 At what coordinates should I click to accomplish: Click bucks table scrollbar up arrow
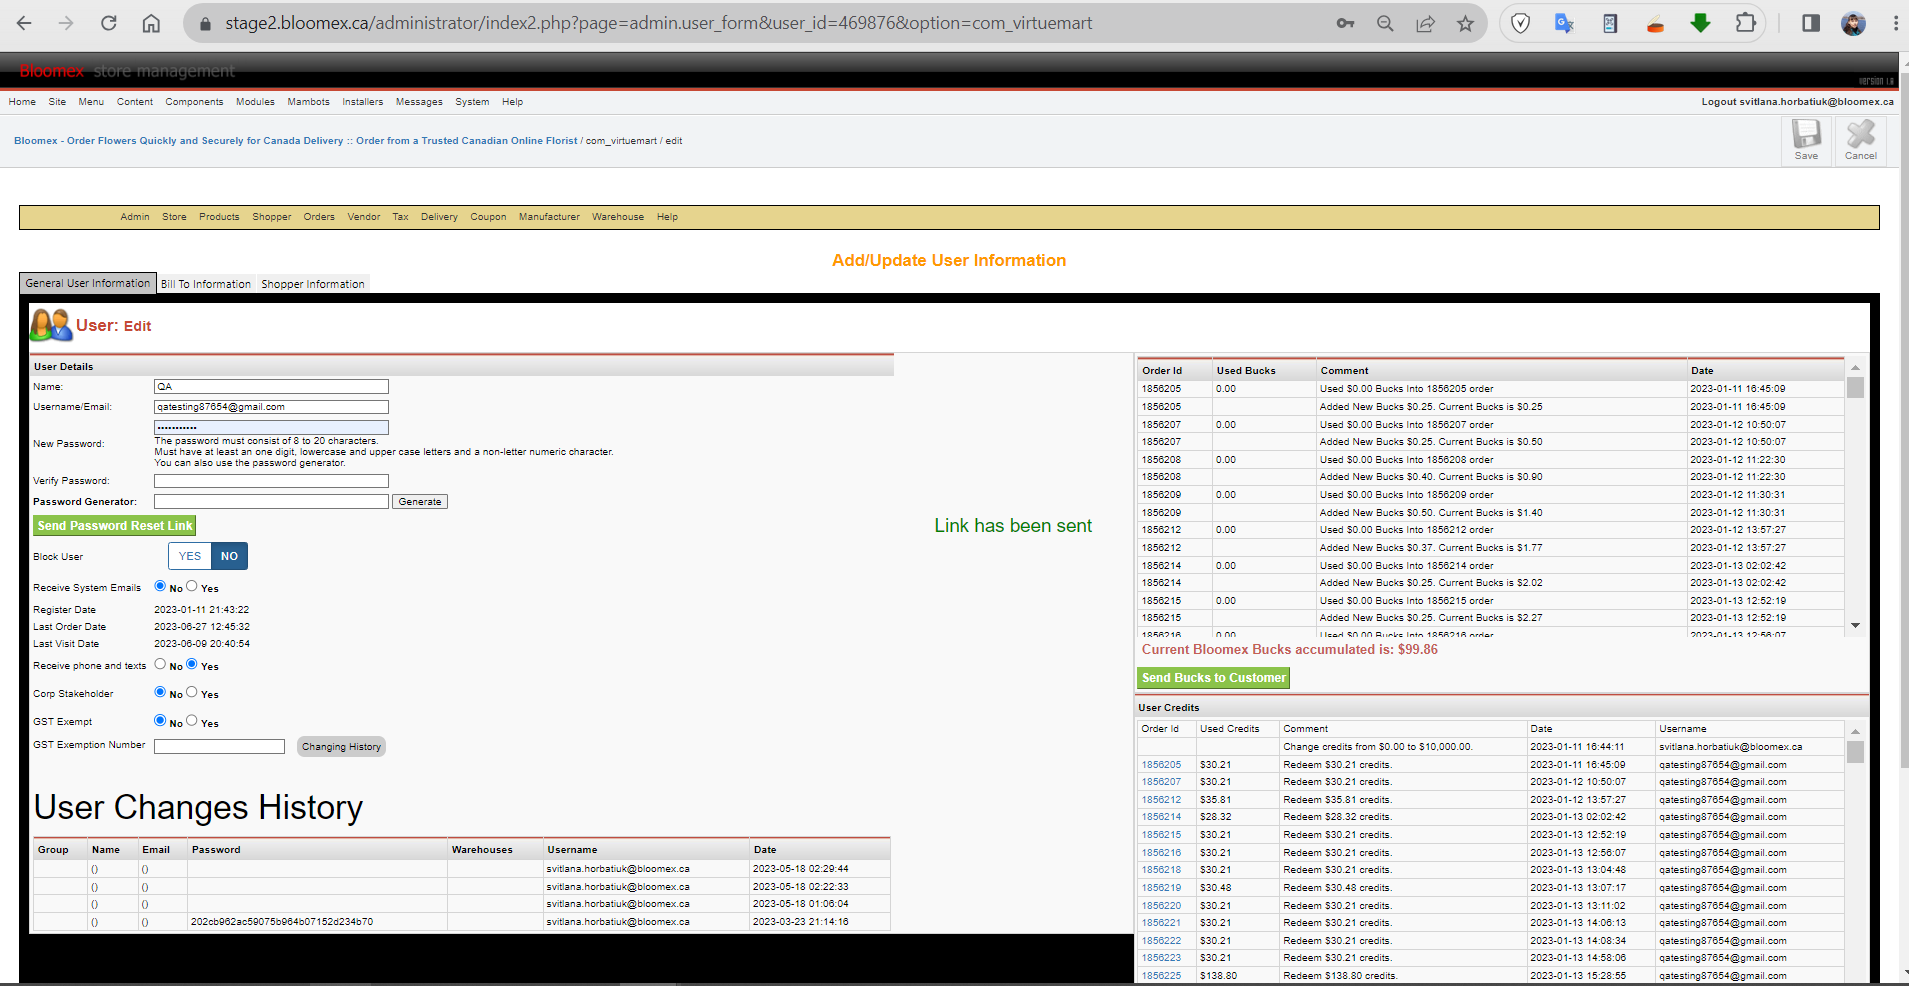click(x=1855, y=368)
